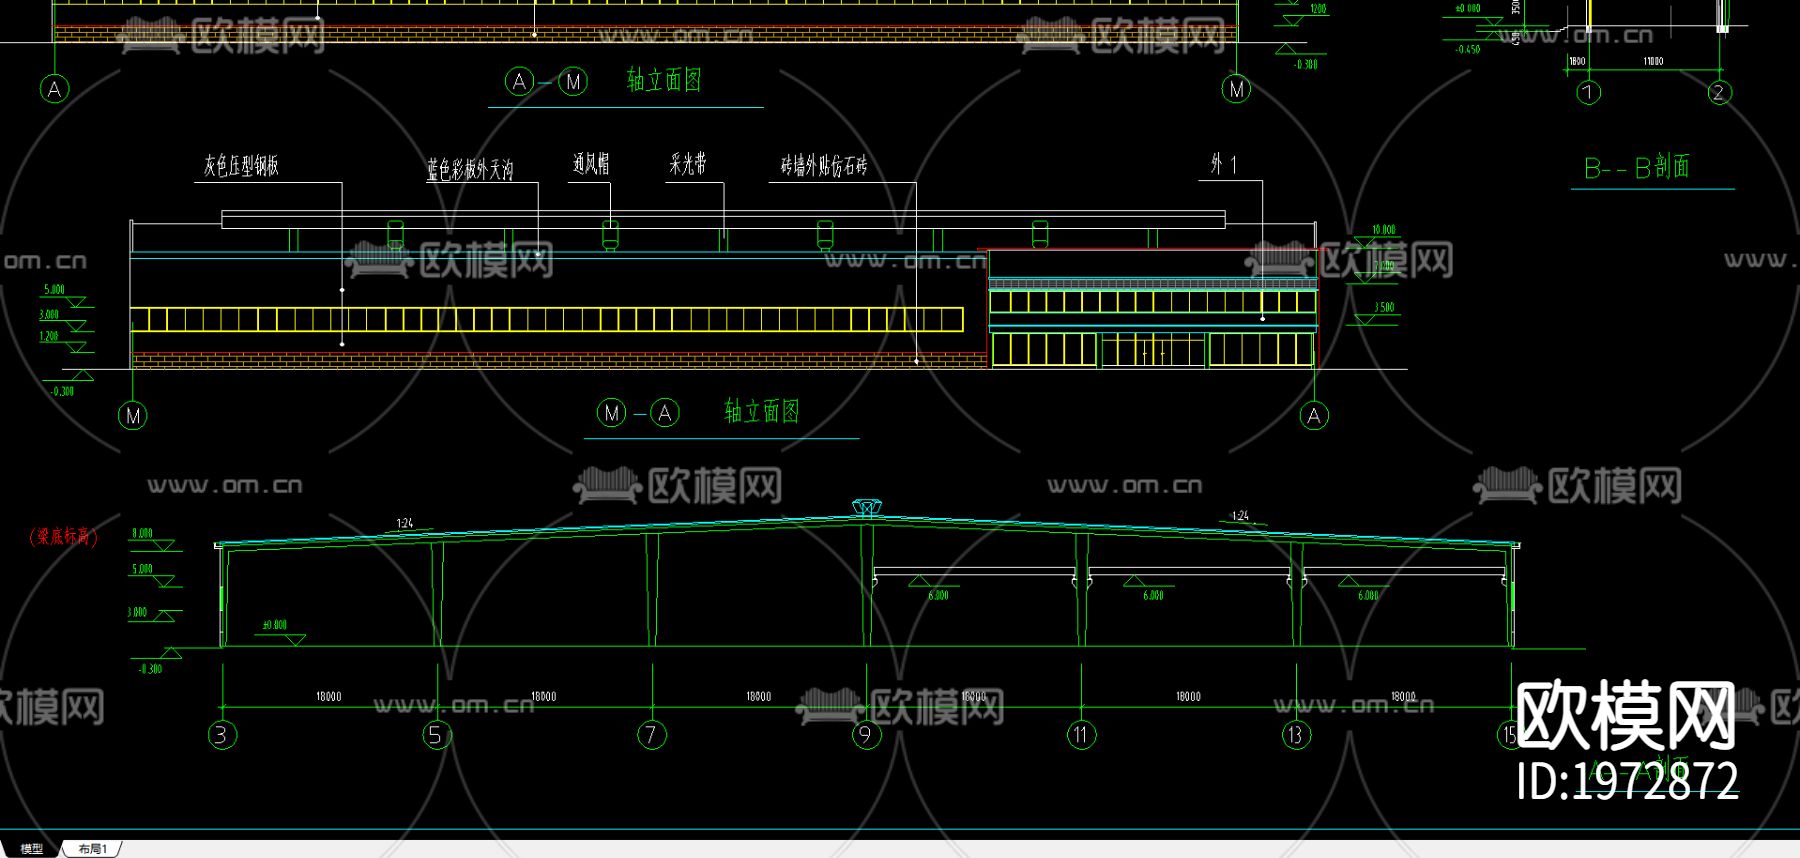Viewport: 1800px width, 858px height.
Task: Click the ridge ventilator symbol at the roof peak
Action: (x=866, y=508)
